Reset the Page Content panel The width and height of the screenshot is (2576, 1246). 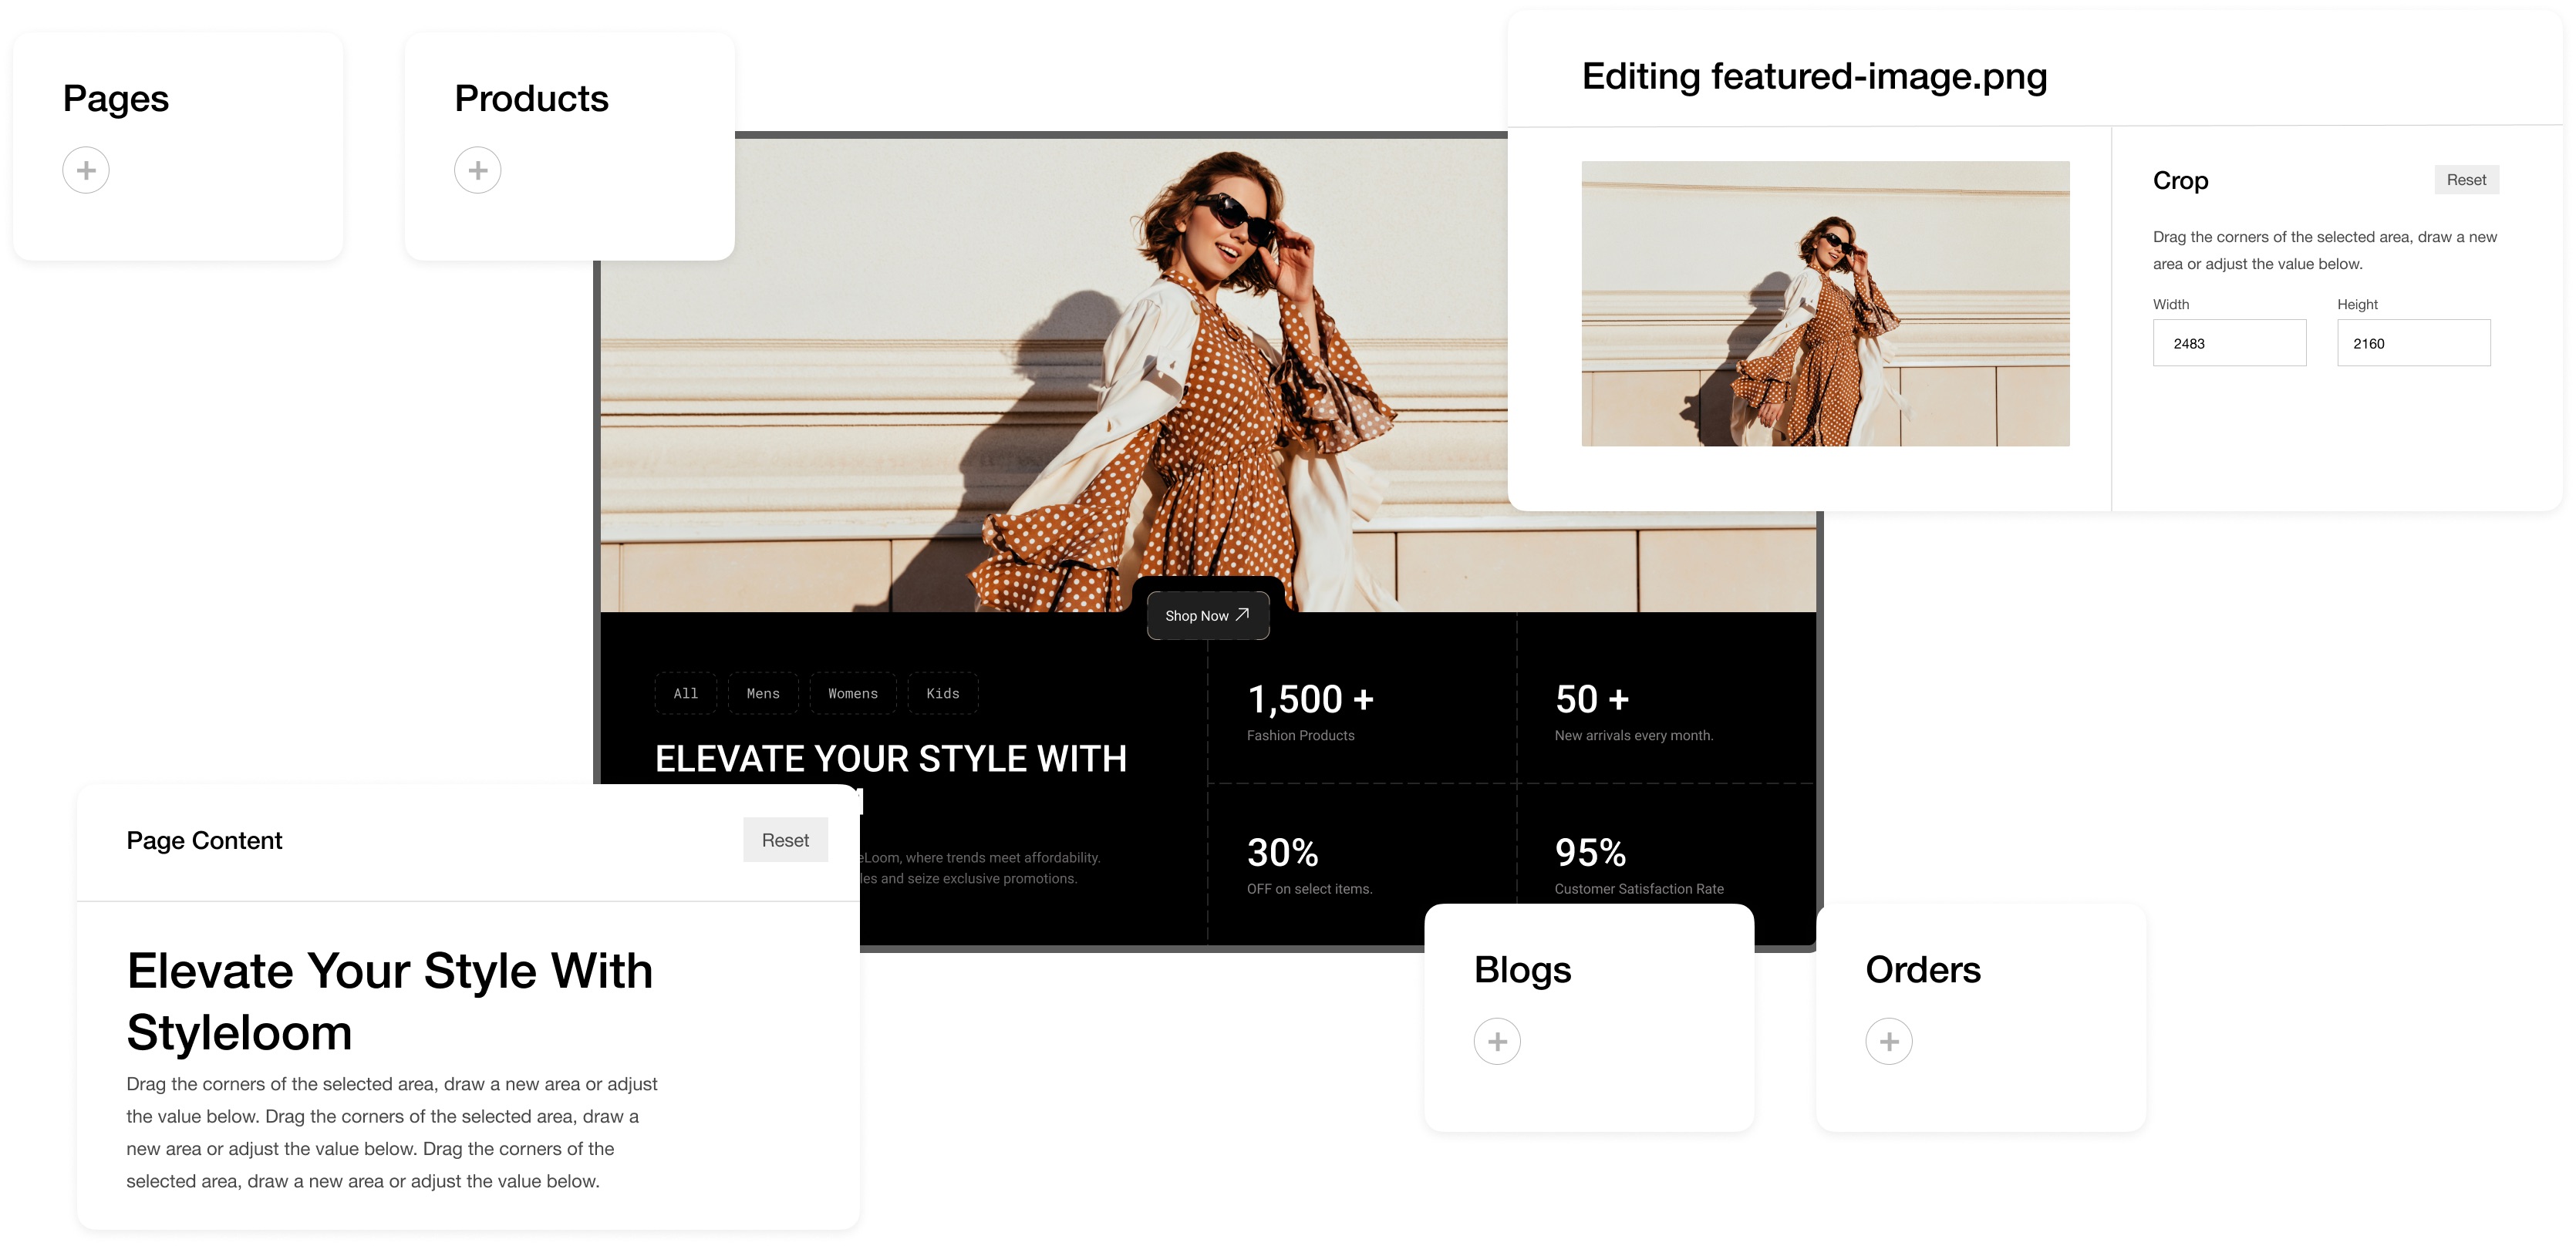785,840
